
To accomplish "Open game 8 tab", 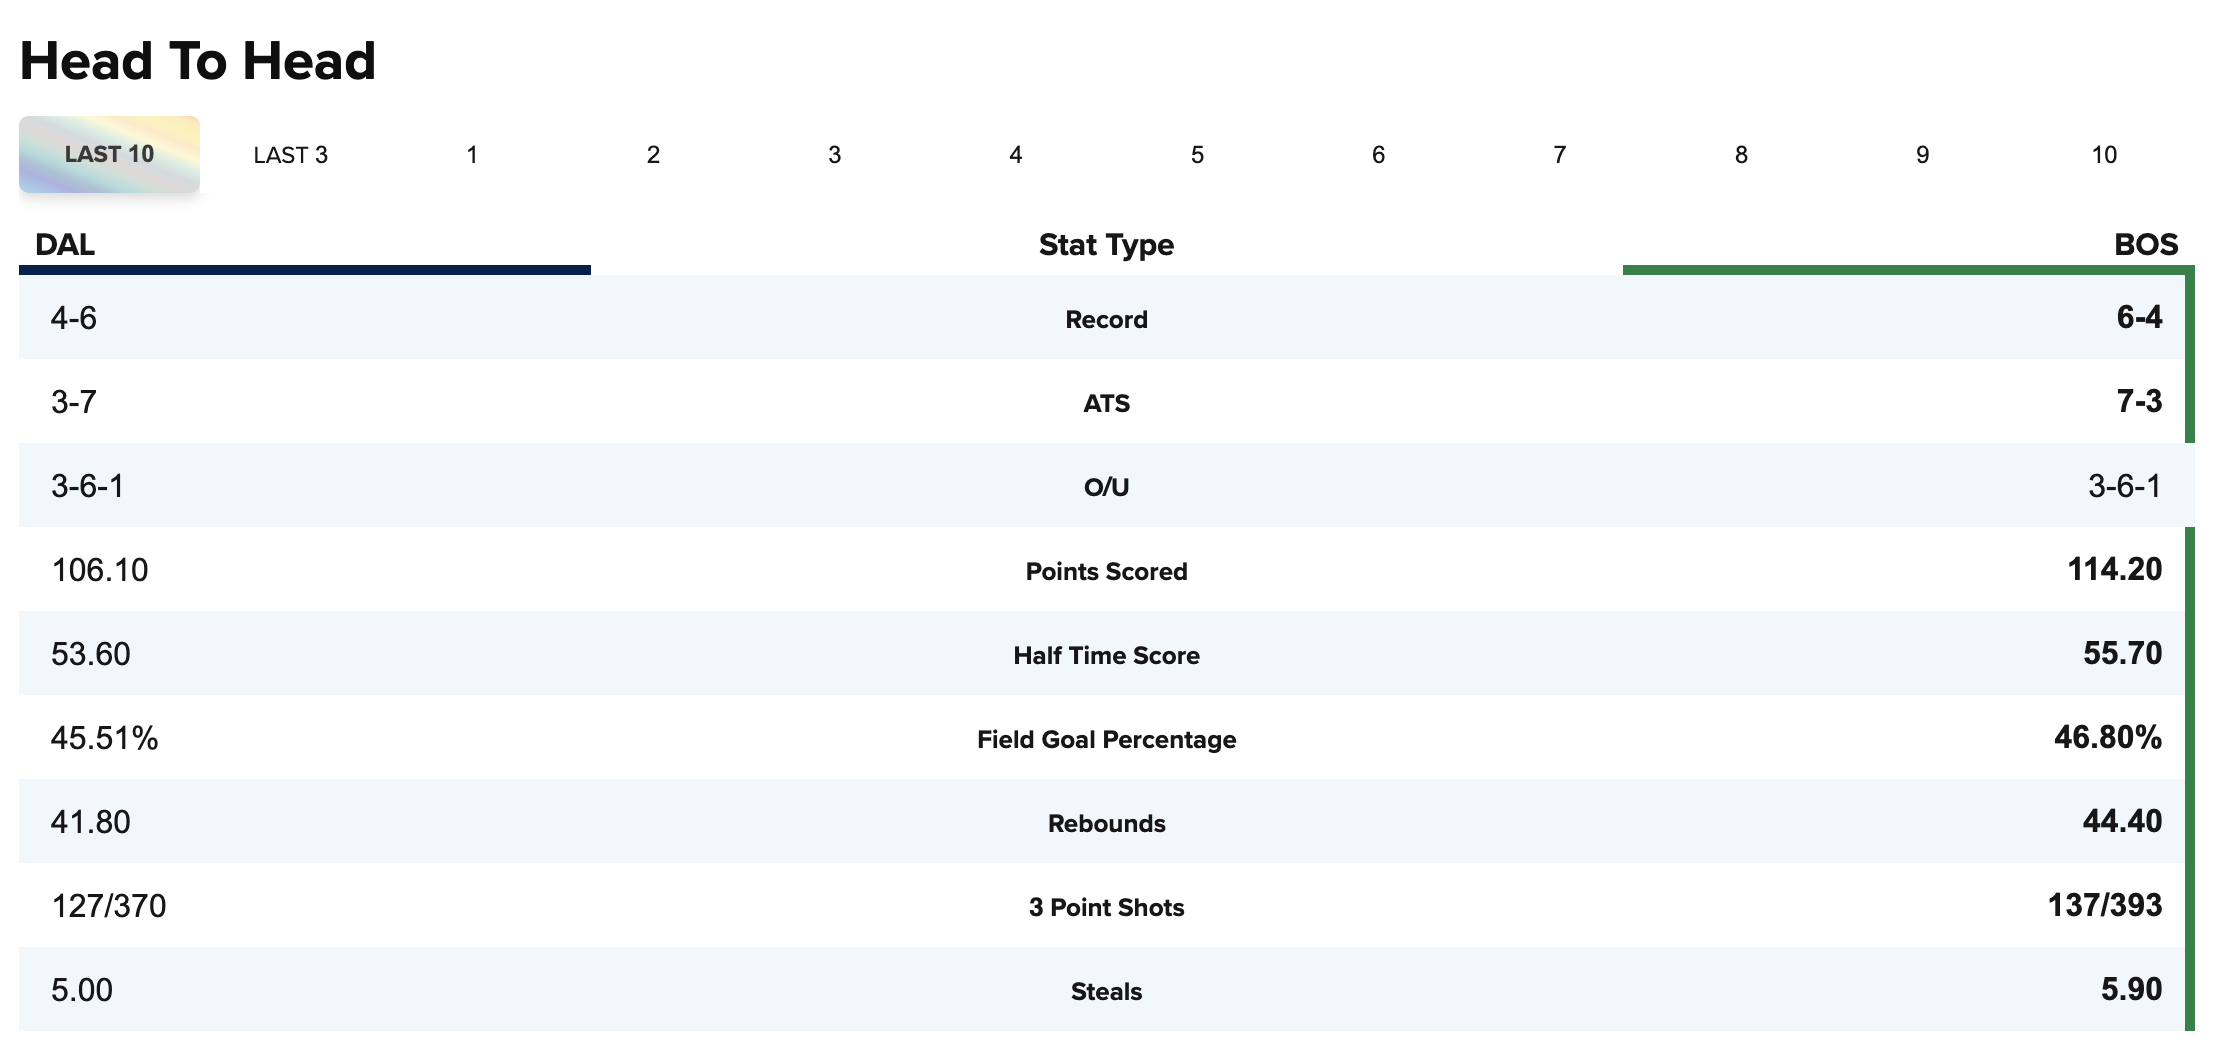I will click(x=1741, y=155).
